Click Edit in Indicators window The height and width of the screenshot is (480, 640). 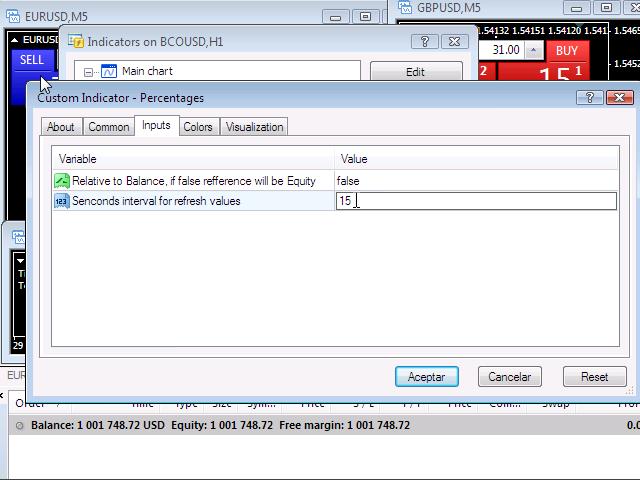coord(416,72)
